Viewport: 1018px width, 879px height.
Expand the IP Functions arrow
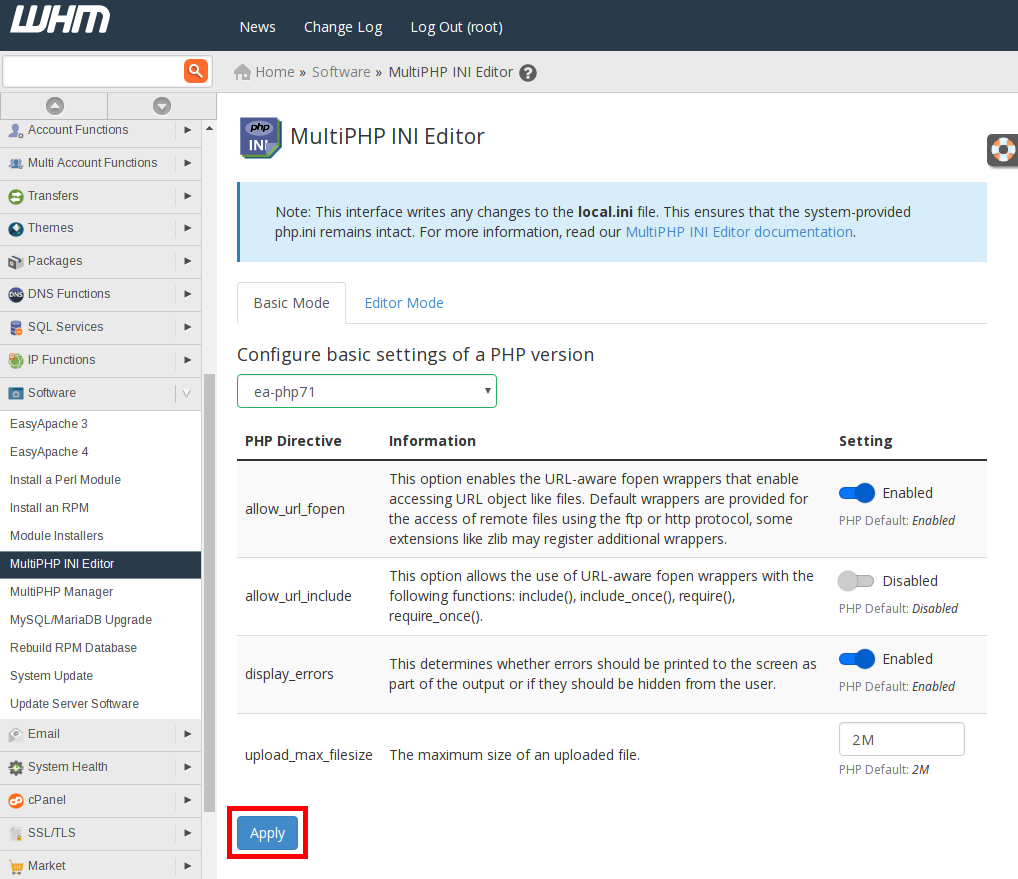click(188, 360)
